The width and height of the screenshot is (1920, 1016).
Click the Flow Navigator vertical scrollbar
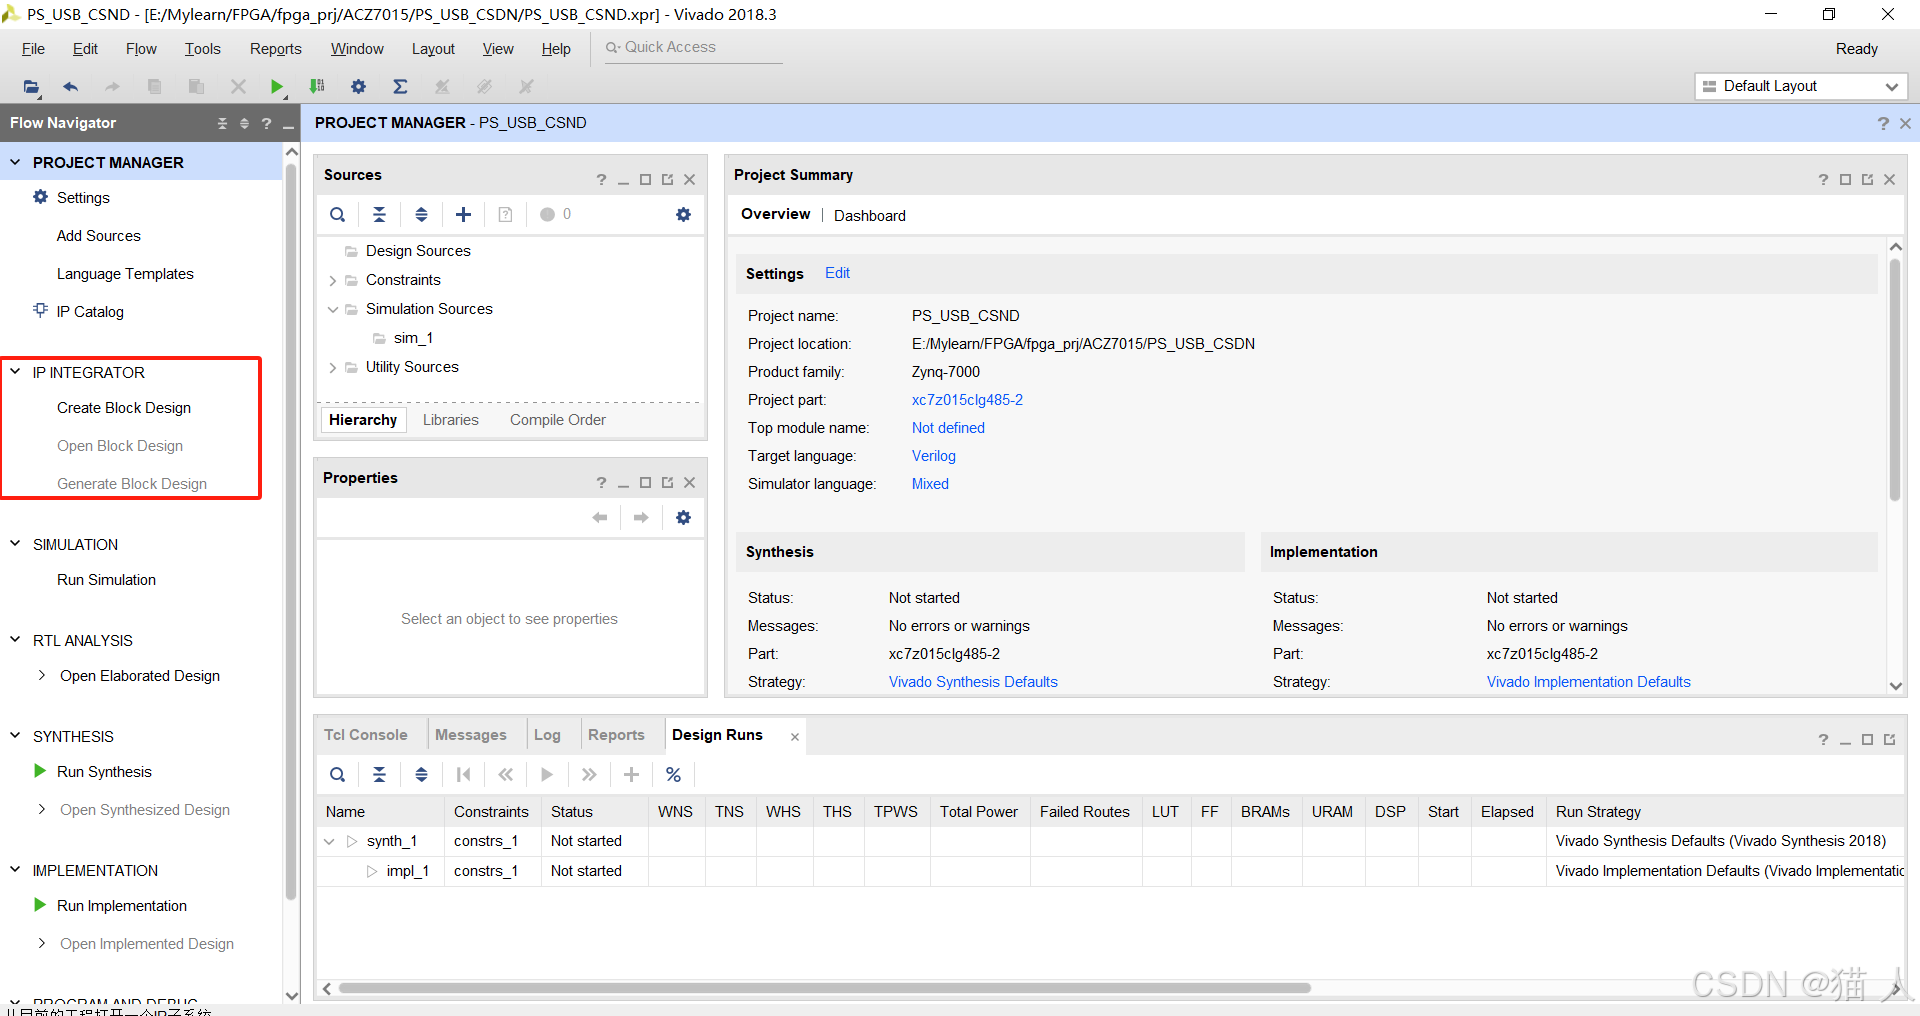pos(292,530)
